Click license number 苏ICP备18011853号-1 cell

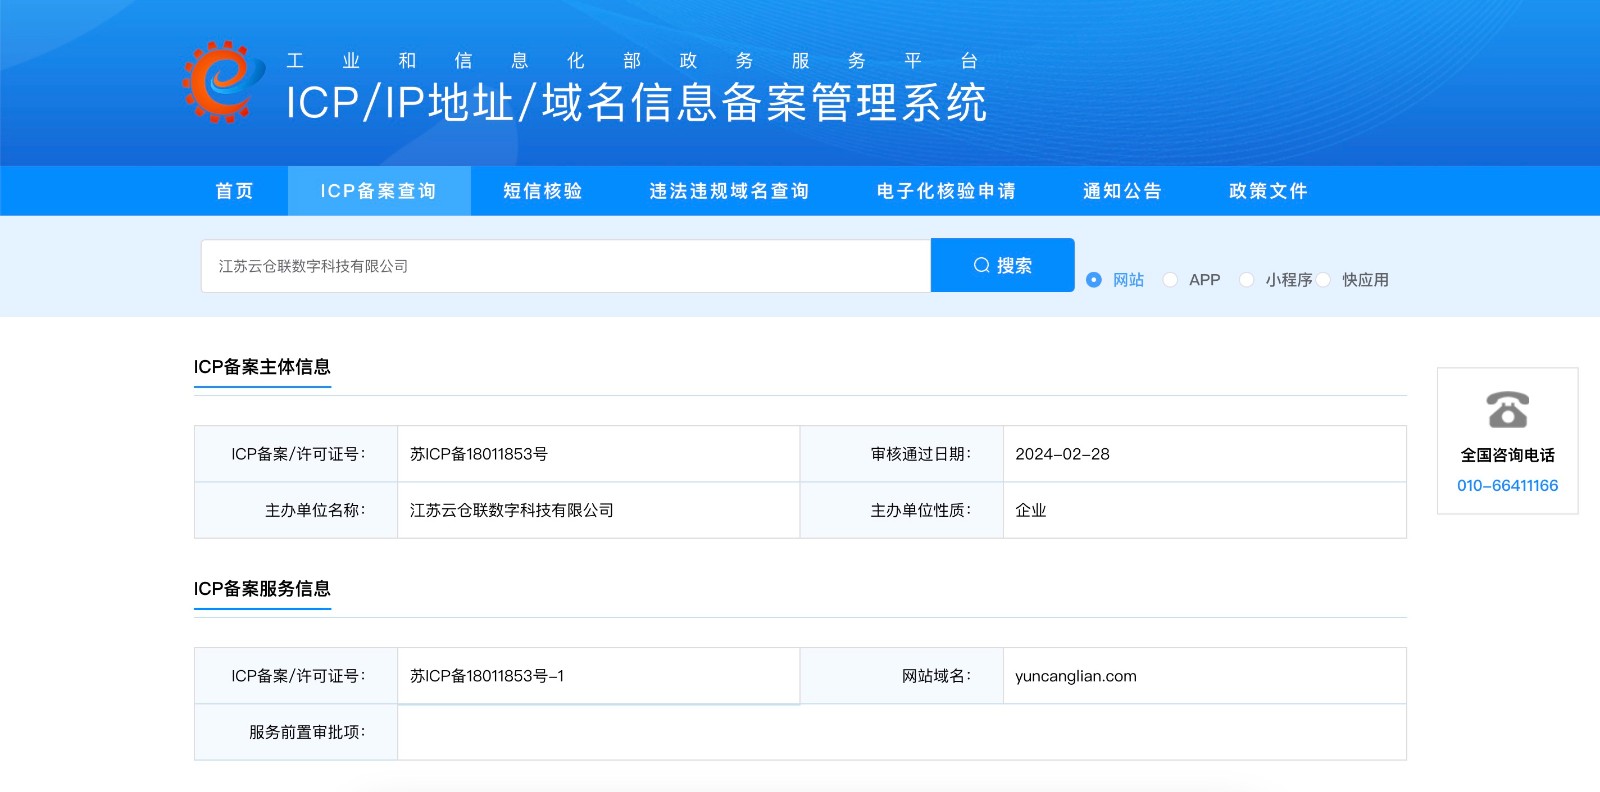click(487, 676)
